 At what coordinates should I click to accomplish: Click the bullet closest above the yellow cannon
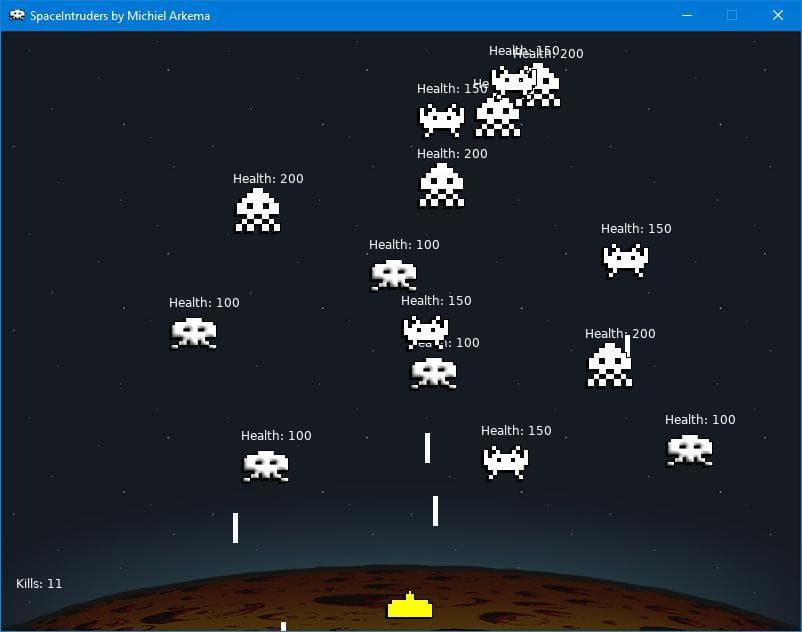(x=435, y=511)
